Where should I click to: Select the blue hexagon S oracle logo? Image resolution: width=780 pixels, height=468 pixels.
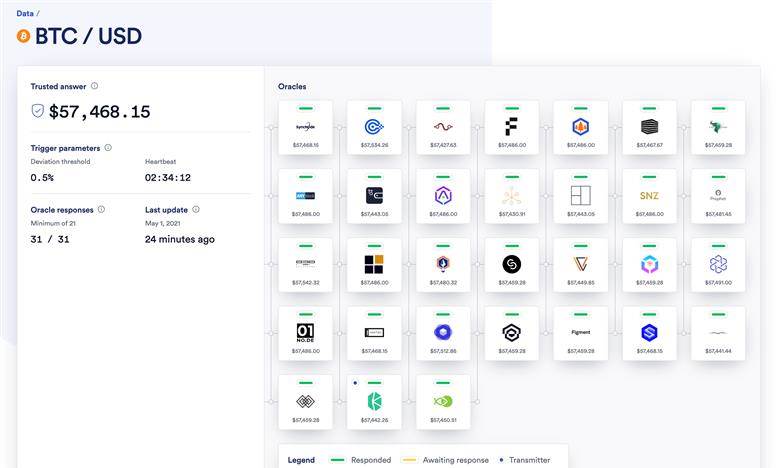[649, 332]
